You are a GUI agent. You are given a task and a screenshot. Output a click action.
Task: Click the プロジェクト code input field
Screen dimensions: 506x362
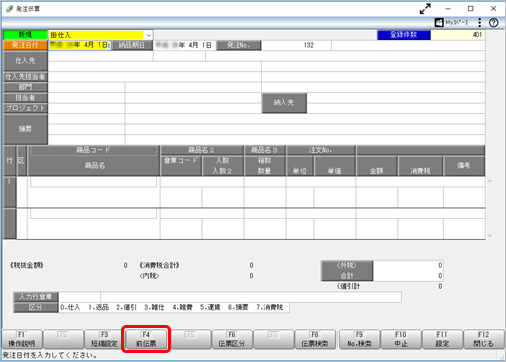(x=87, y=108)
